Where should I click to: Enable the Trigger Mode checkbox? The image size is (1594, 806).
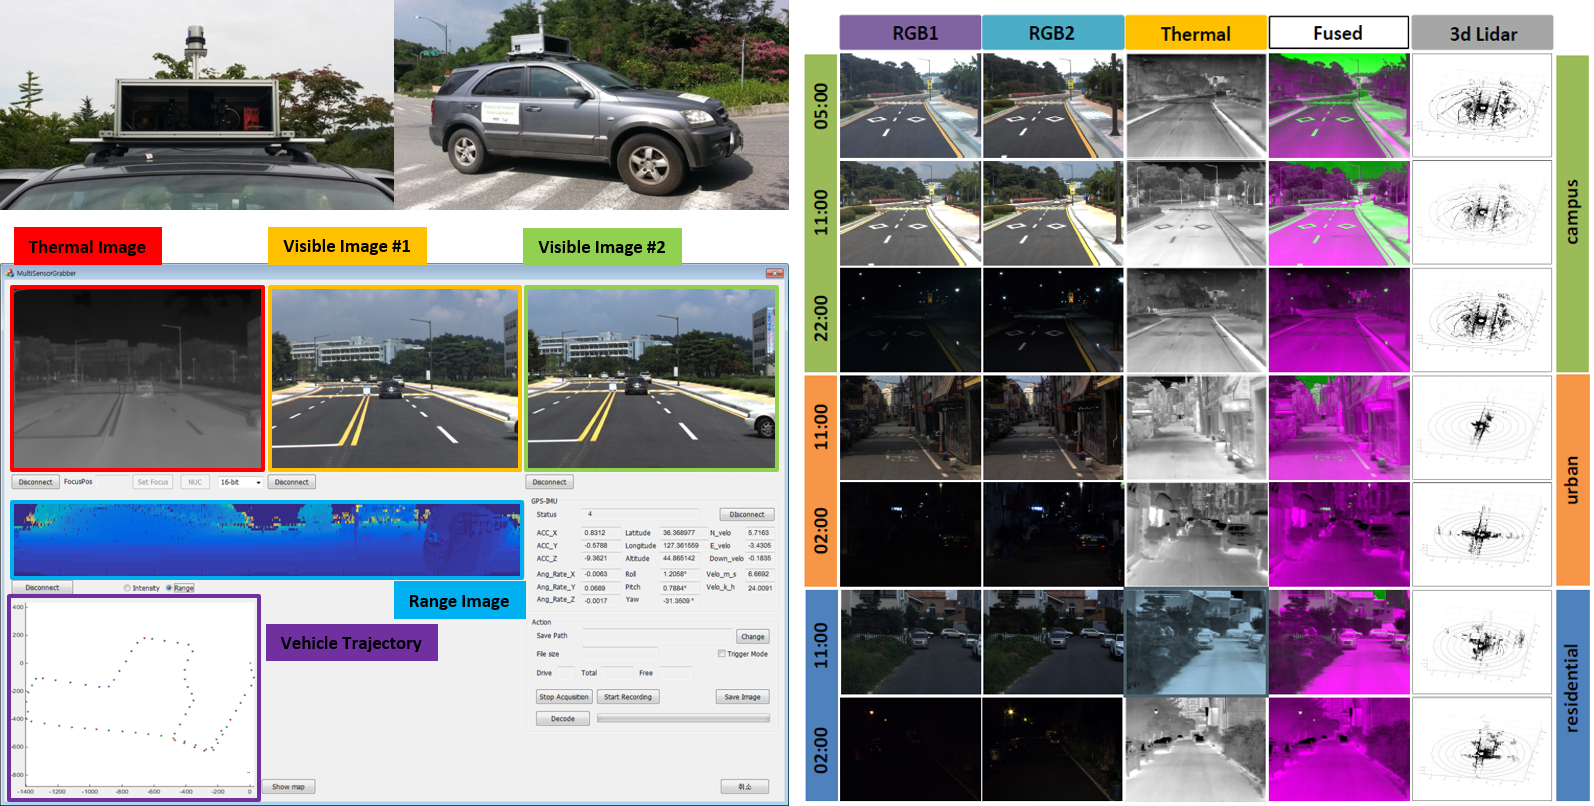721,654
